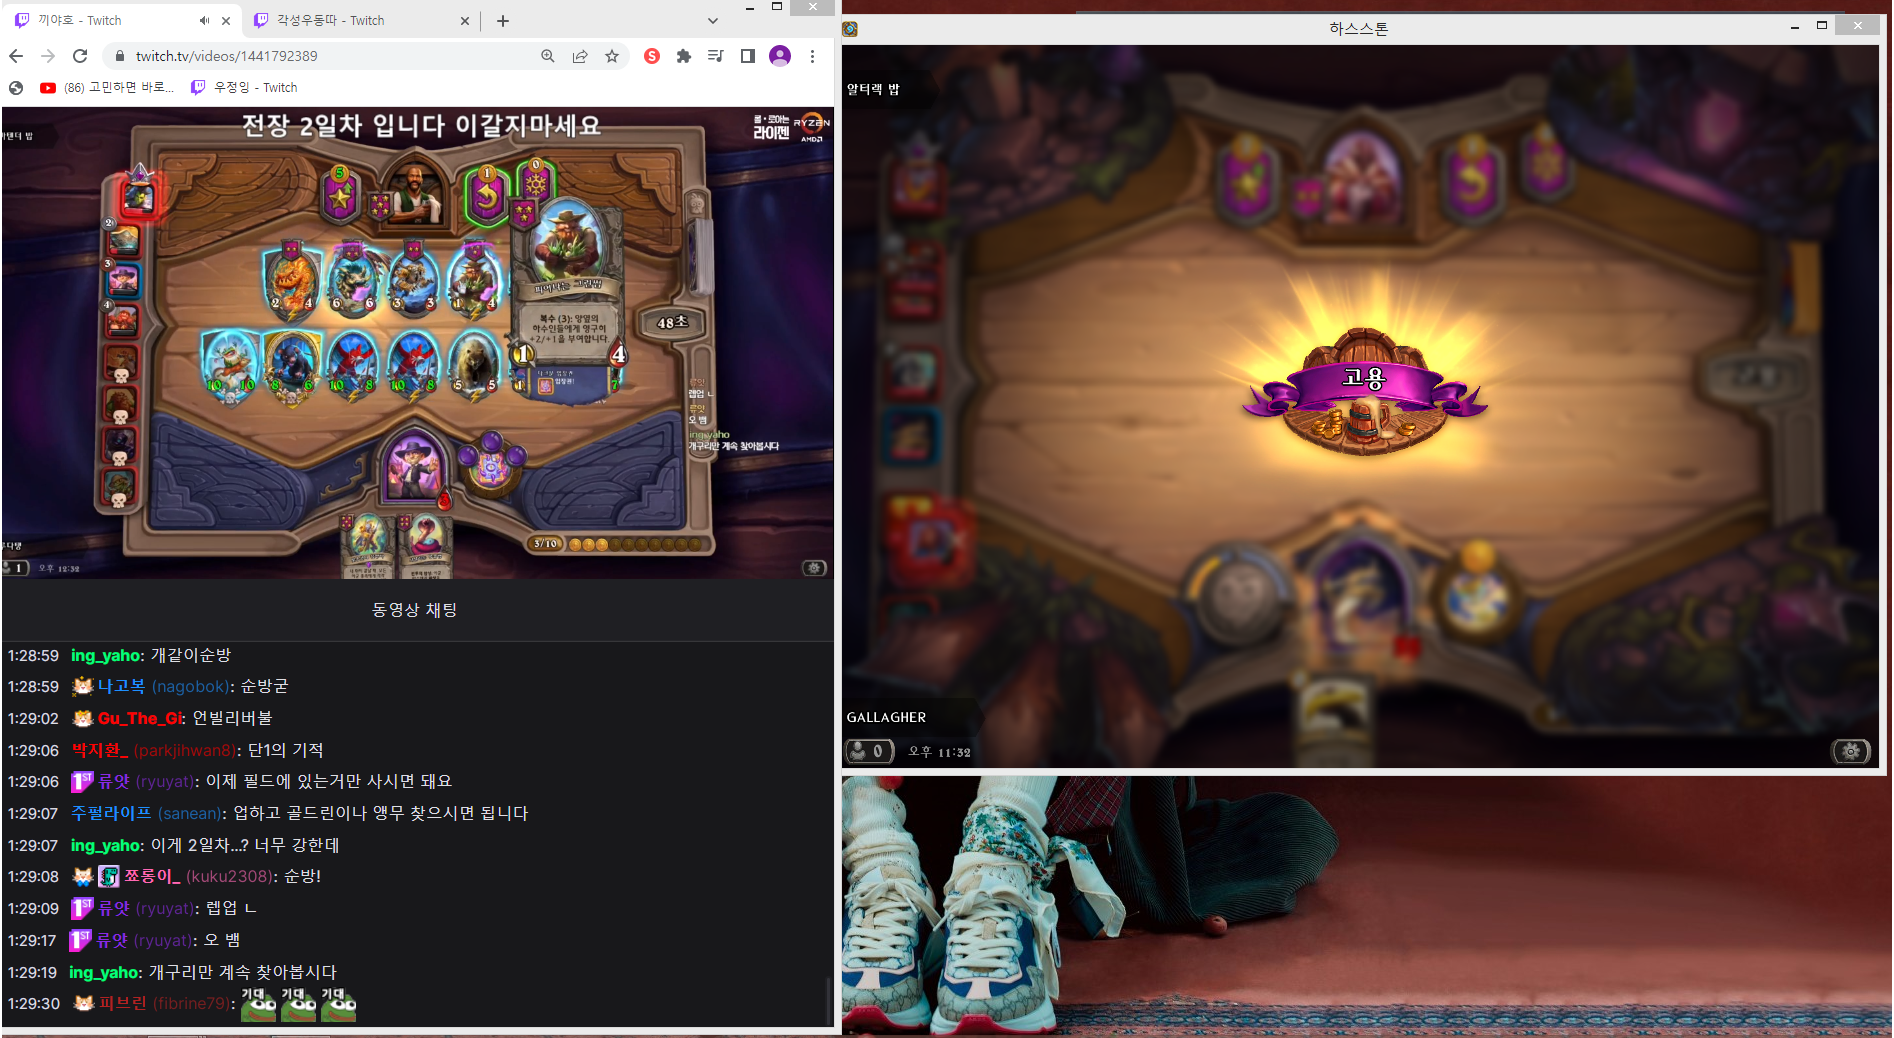1894x1038 pixels.
Task: Click the gold counter 3/10 in stream
Action: pyautogui.click(x=546, y=544)
